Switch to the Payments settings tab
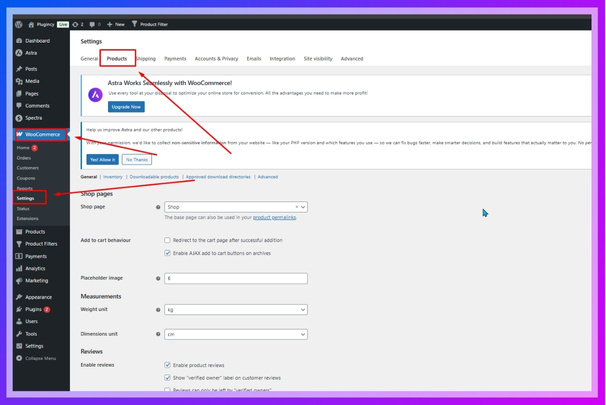606x405 pixels. [175, 59]
